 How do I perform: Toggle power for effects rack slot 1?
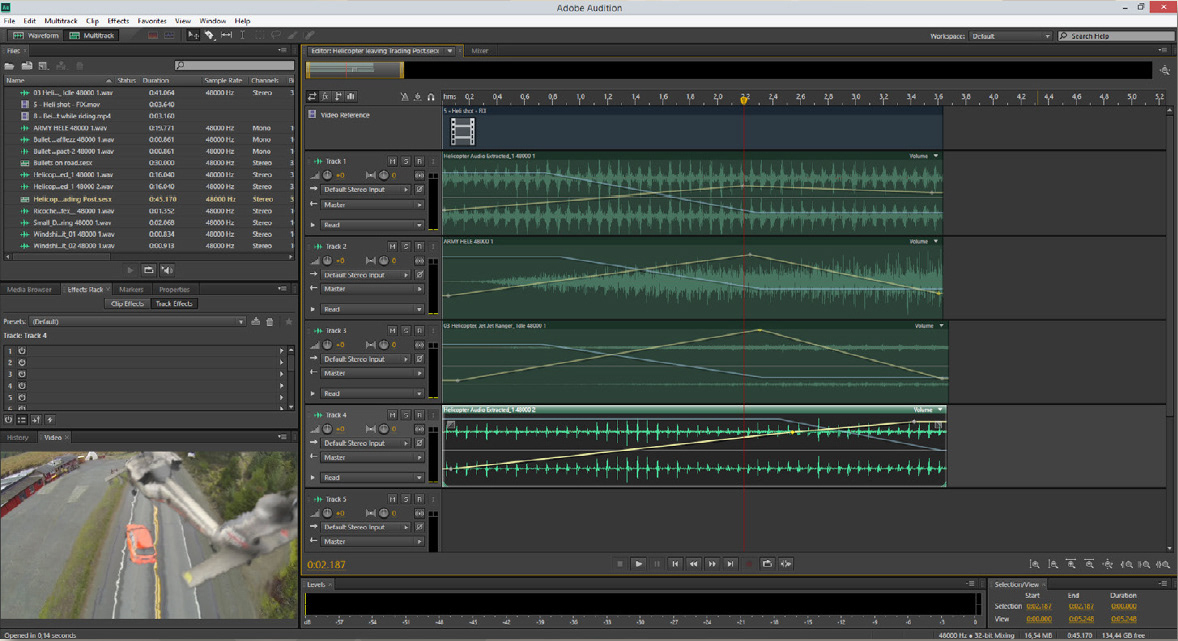coord(22,351)
